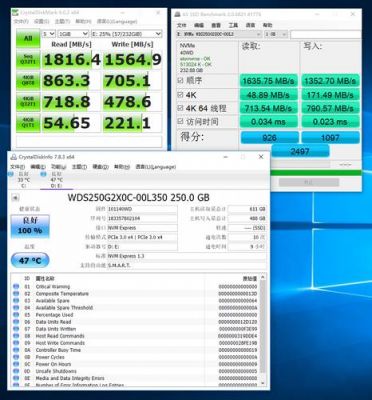Click the status icon beside Percentage Used

coord(16,315)
